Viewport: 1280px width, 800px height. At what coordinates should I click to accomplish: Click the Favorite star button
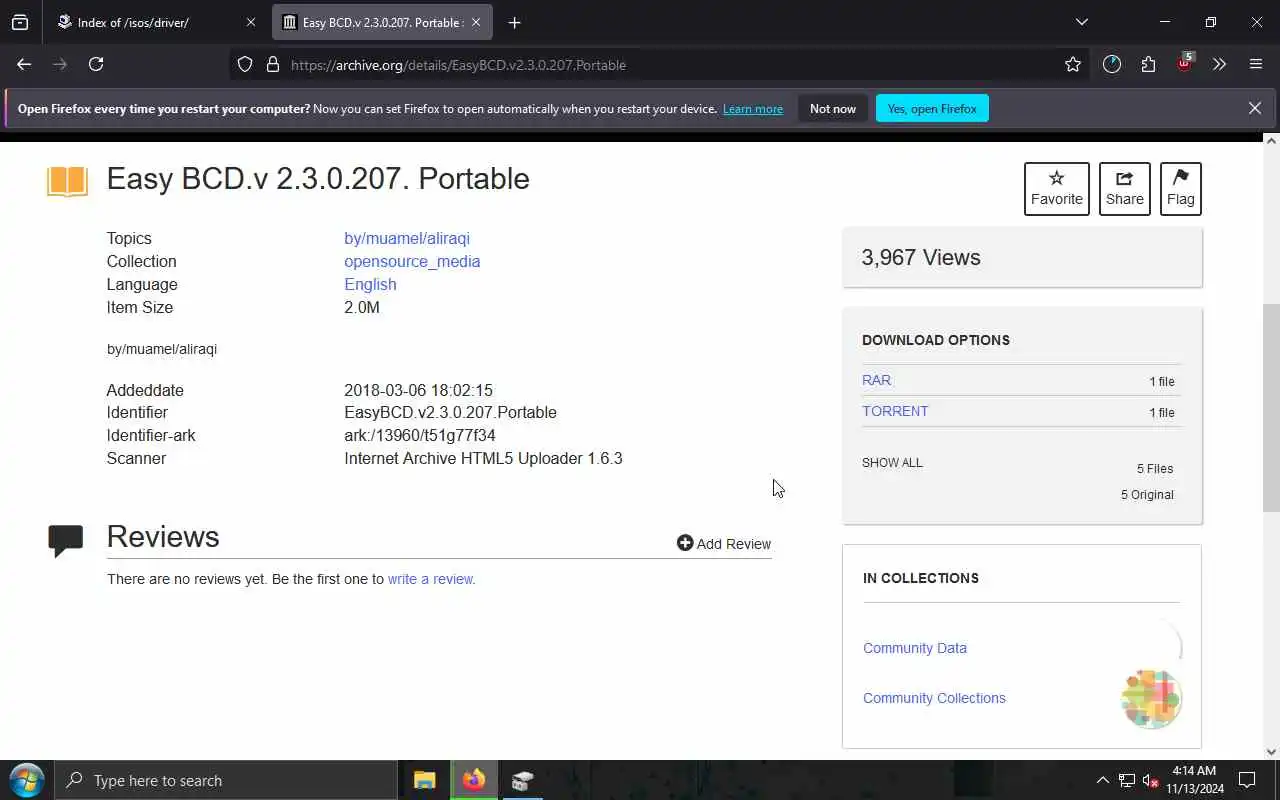tap(1056, 188)
